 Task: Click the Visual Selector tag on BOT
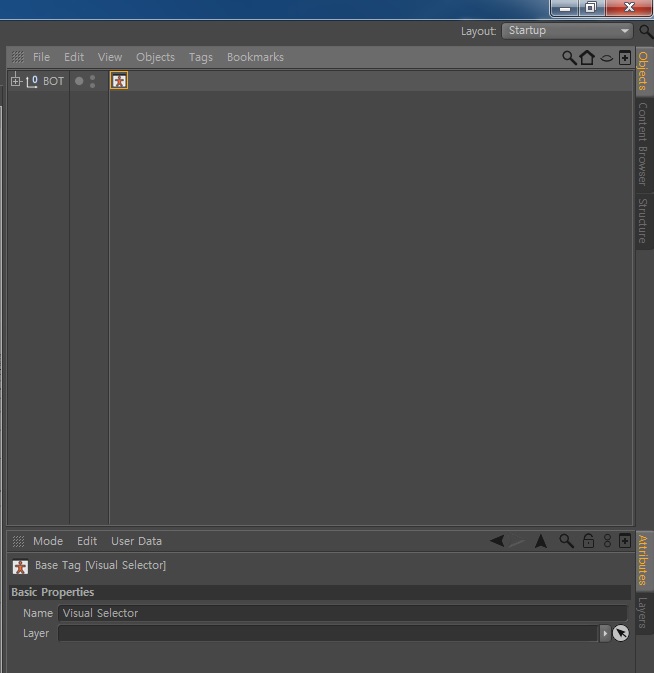pyautogui.click(x=119, y=81)
